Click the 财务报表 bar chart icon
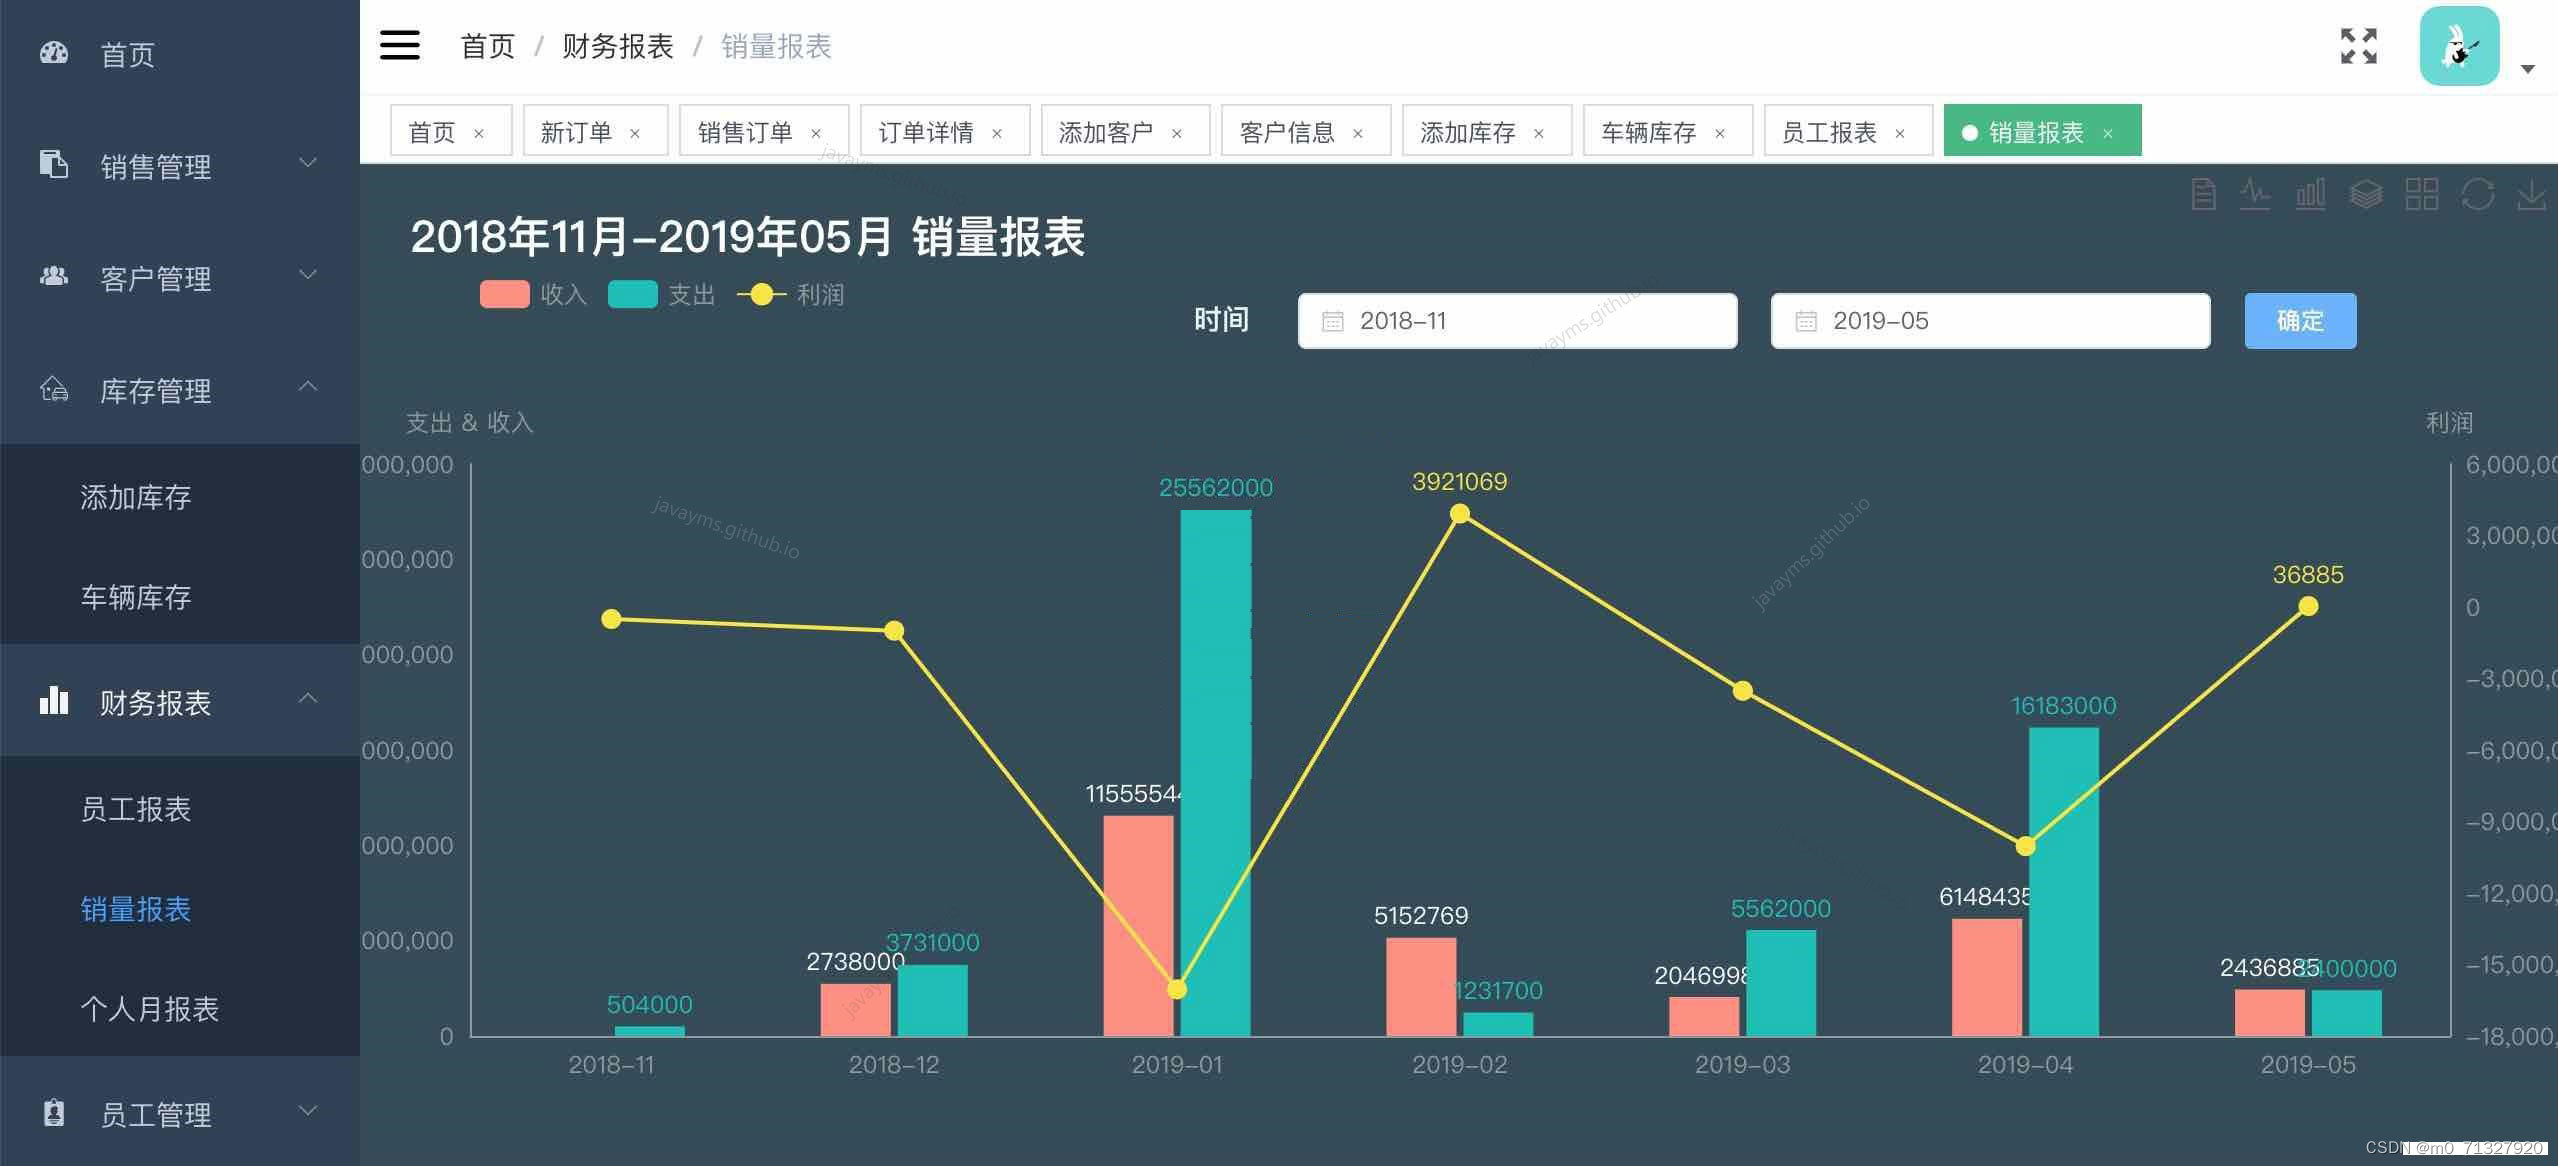Image resolution: width=2558 pixels, height=1166 pixels. pos(54,700)
